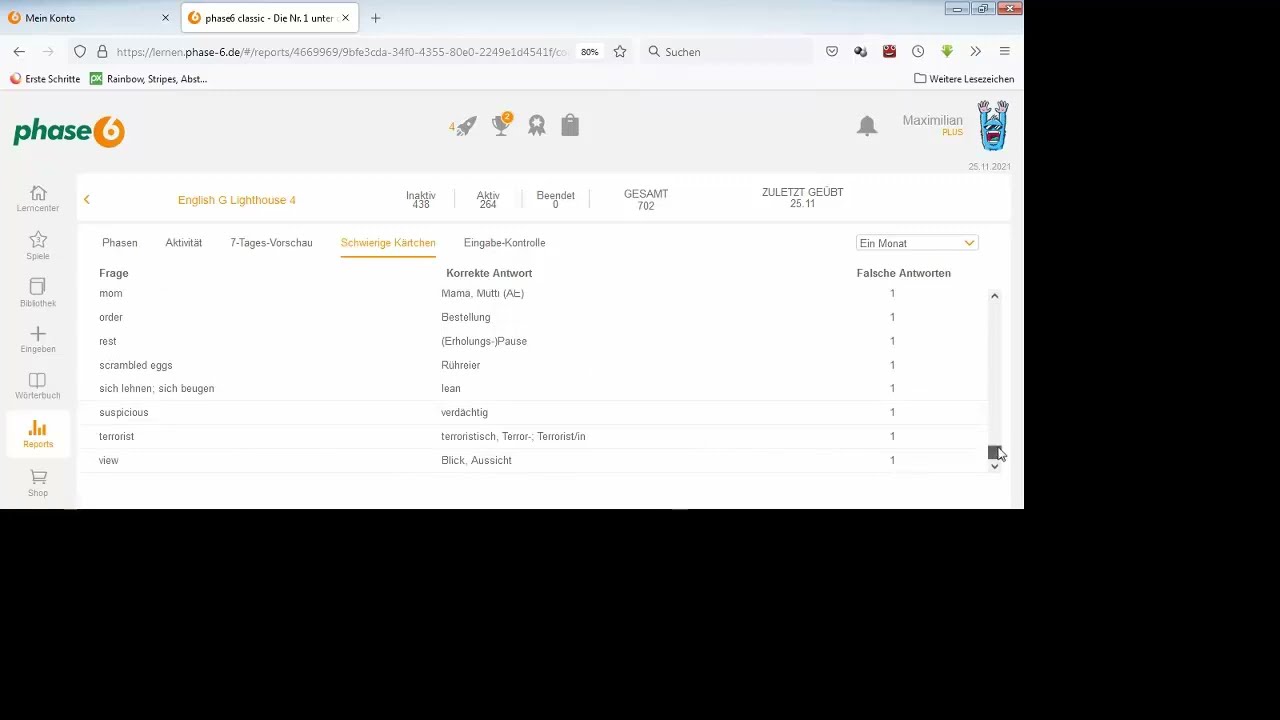Viewport: 1280px width, 720px height.
Task: Open the Ein Monat period dropdown
Action: [x=916, y=243]
